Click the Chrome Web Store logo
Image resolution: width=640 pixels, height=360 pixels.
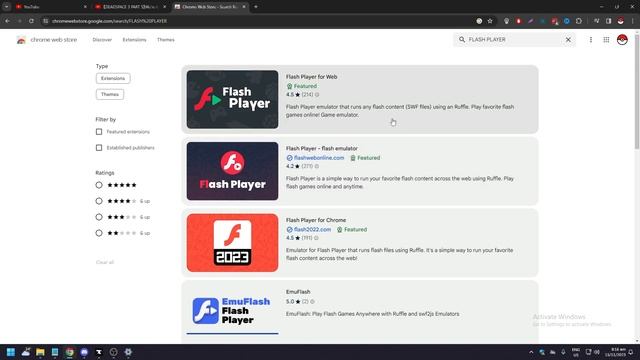click(21, 40)
